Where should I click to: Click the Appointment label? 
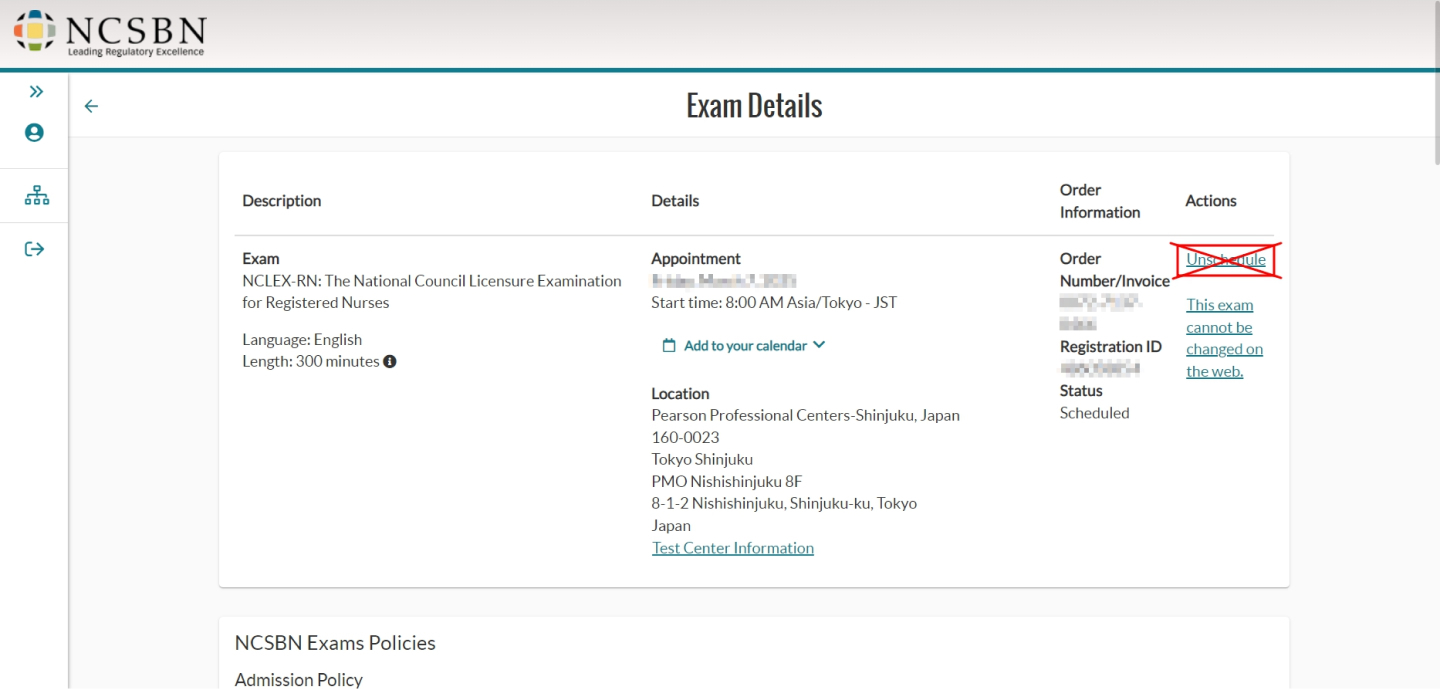pos(696,259)
